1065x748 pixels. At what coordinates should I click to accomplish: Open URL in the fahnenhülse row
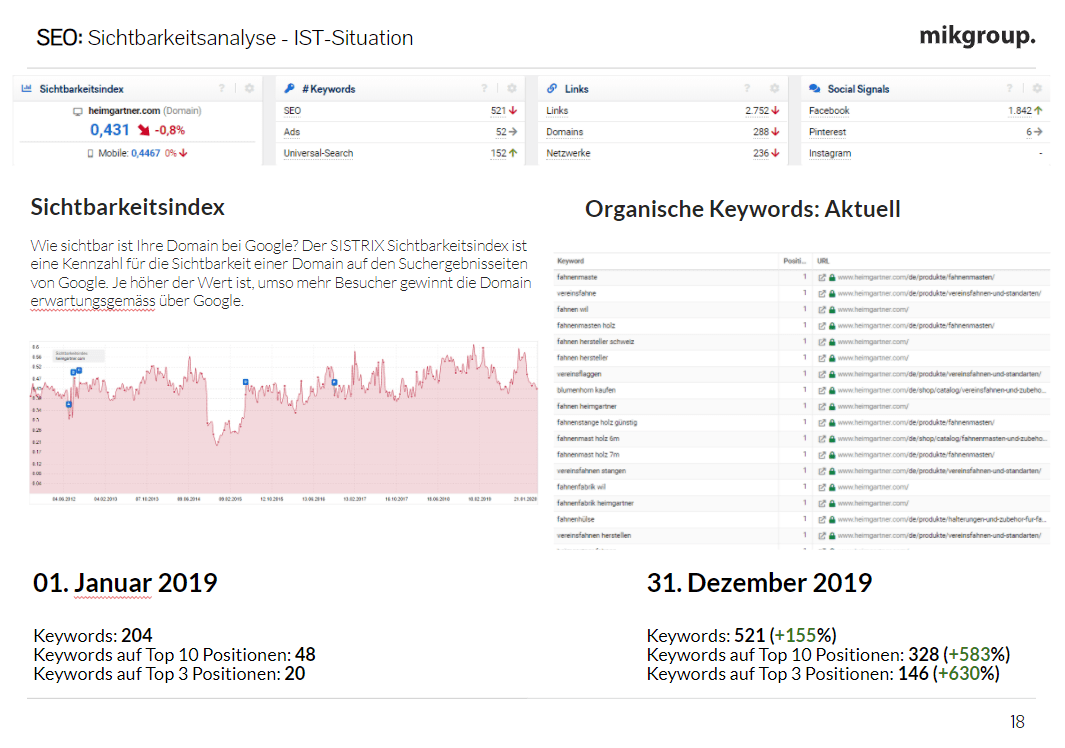[941, 520]
